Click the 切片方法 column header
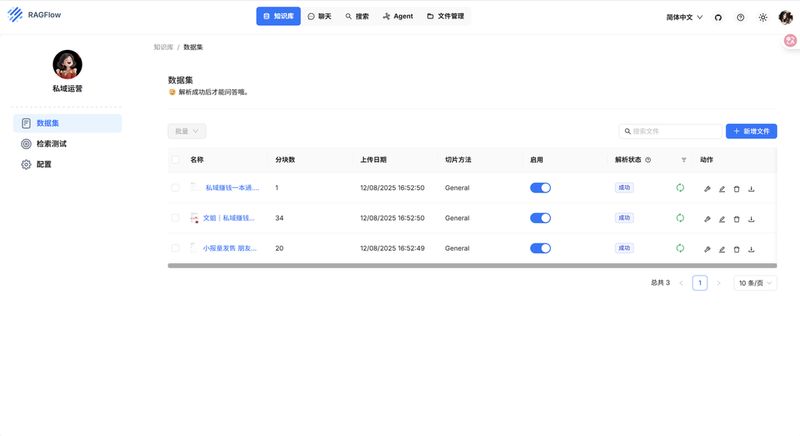This screenshot has width=800, height=436. pyautogui.click(x=458, y=160)
